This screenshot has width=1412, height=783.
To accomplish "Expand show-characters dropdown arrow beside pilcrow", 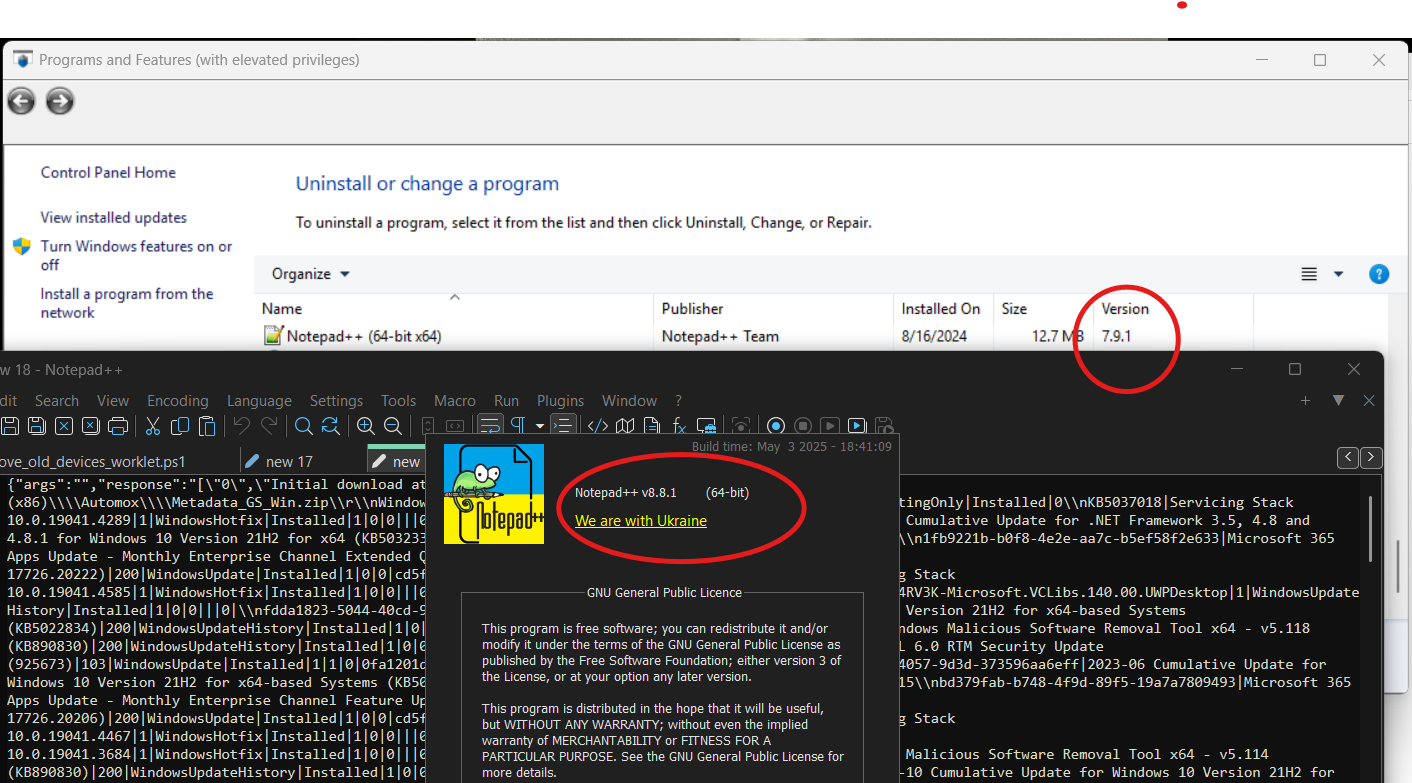I will (x=540, y=426).
